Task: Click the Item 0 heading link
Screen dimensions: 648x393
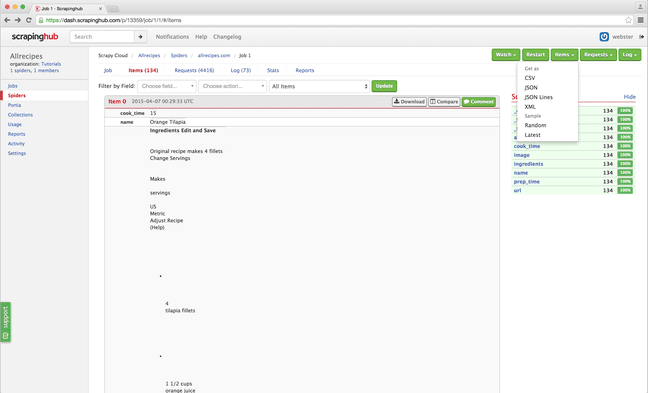Action: [x=117, y=101]
